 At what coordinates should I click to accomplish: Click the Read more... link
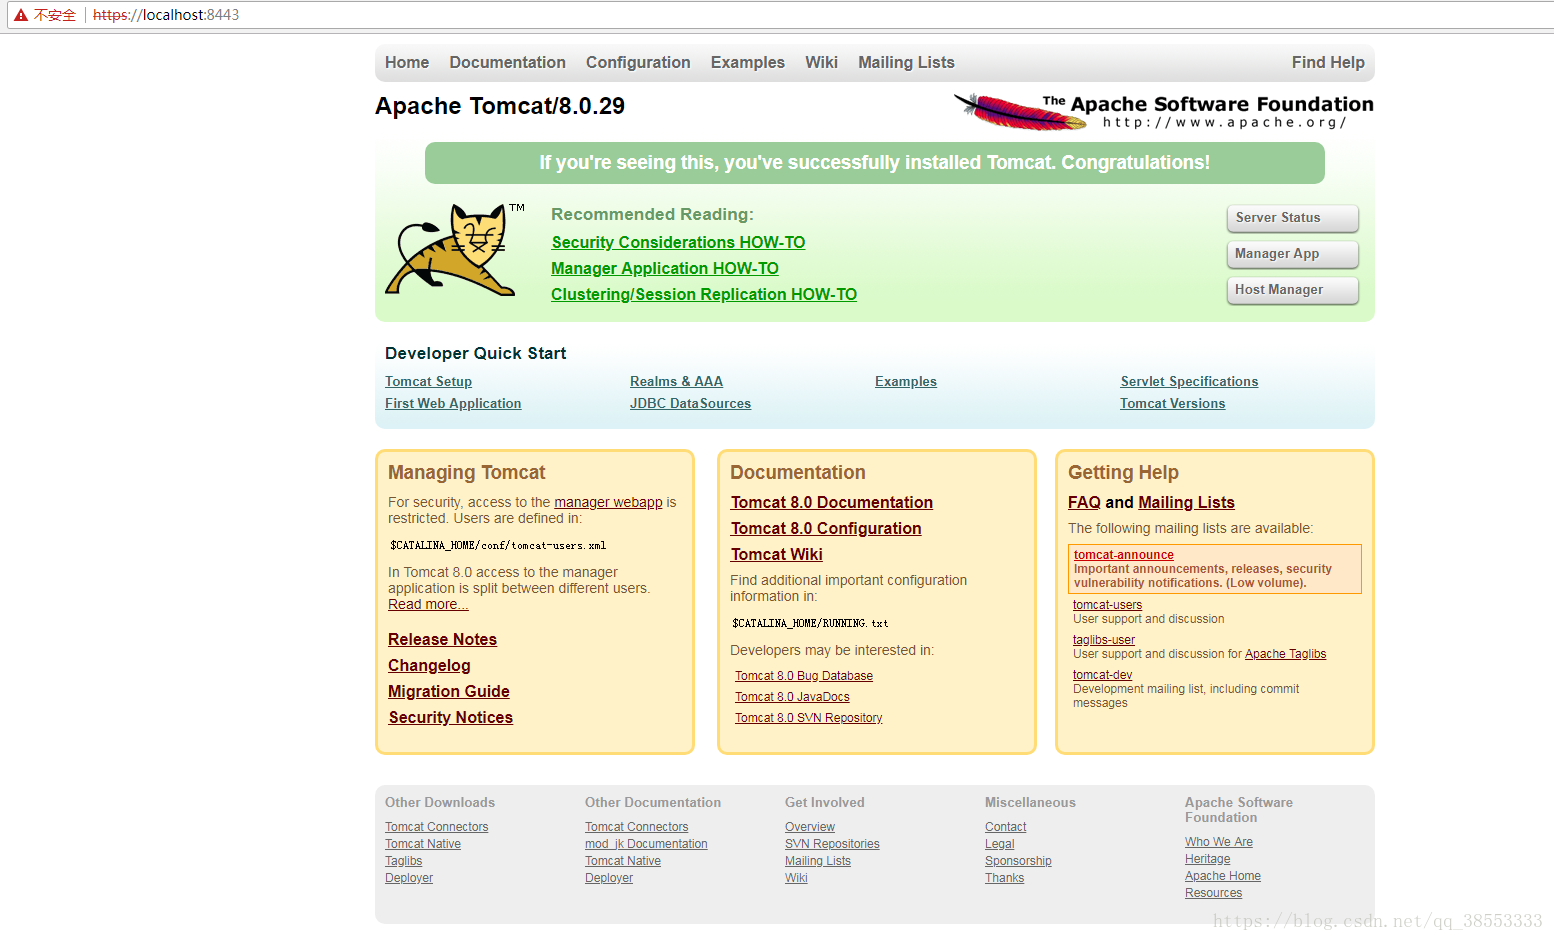428,604
